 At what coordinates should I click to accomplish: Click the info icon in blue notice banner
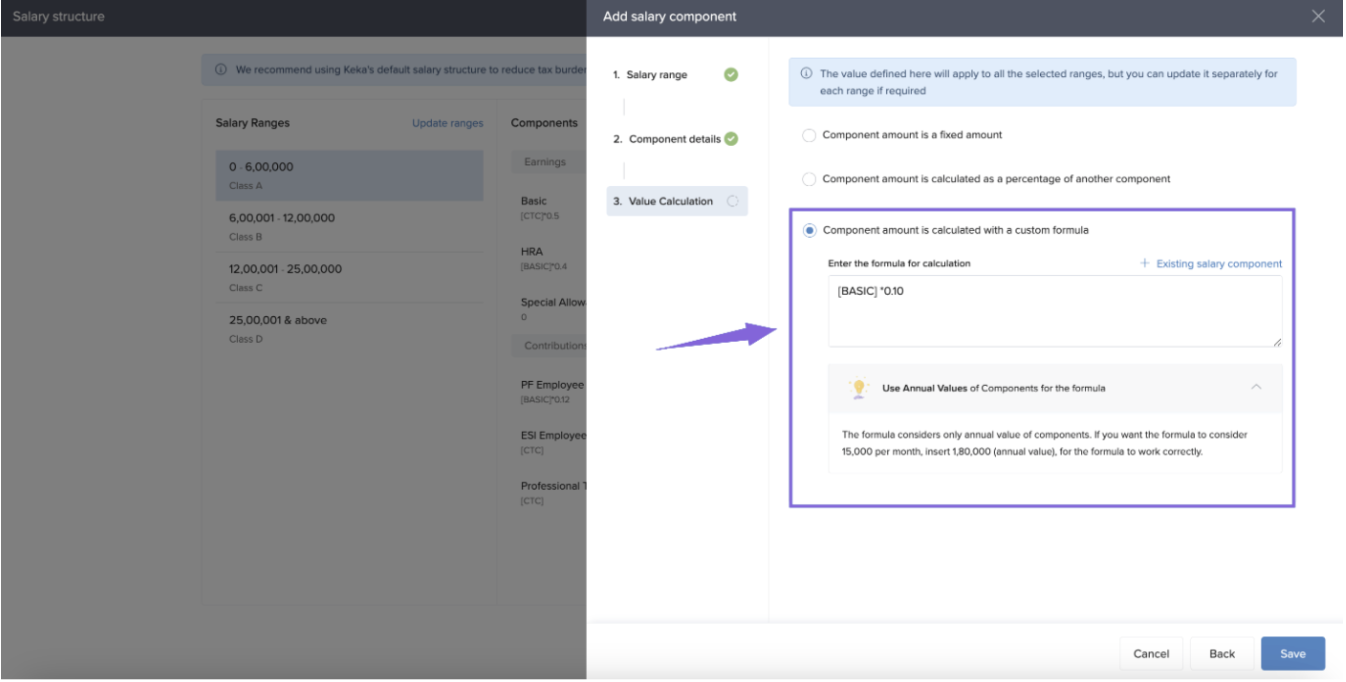(807, 74)
